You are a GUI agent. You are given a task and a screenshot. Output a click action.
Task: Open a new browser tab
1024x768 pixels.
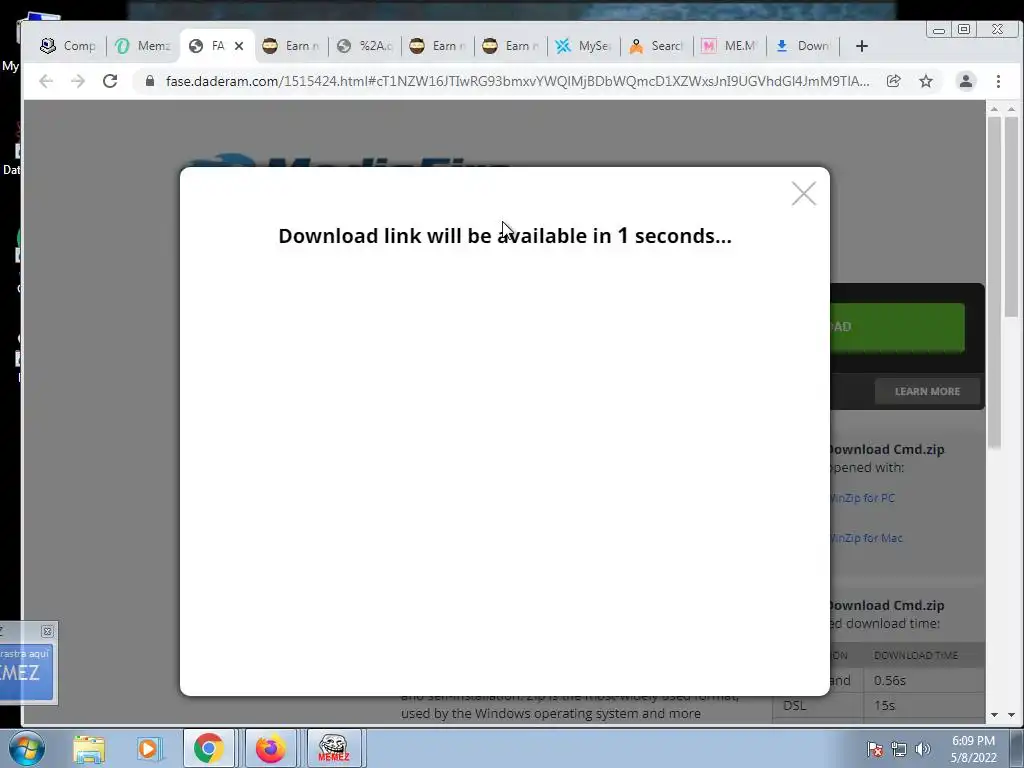click(861, 46)
